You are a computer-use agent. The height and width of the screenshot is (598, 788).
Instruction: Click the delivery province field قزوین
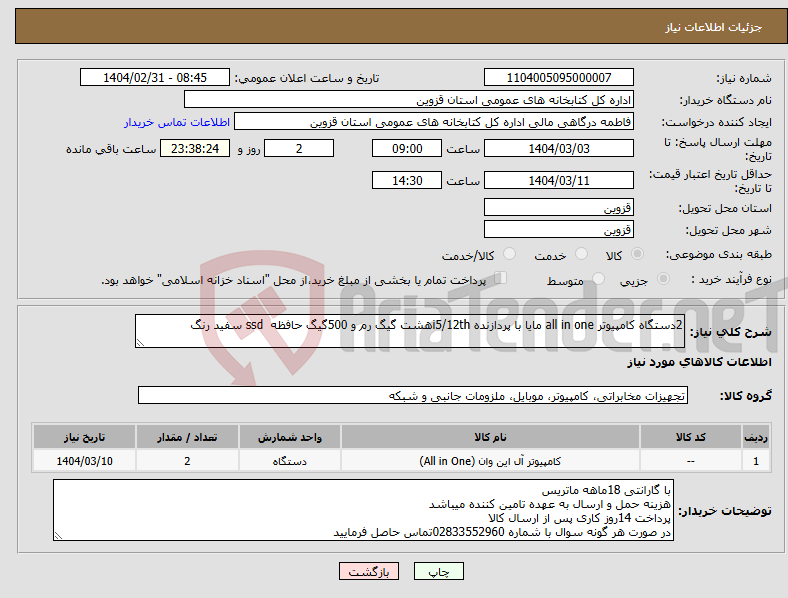tap(559, 207)
